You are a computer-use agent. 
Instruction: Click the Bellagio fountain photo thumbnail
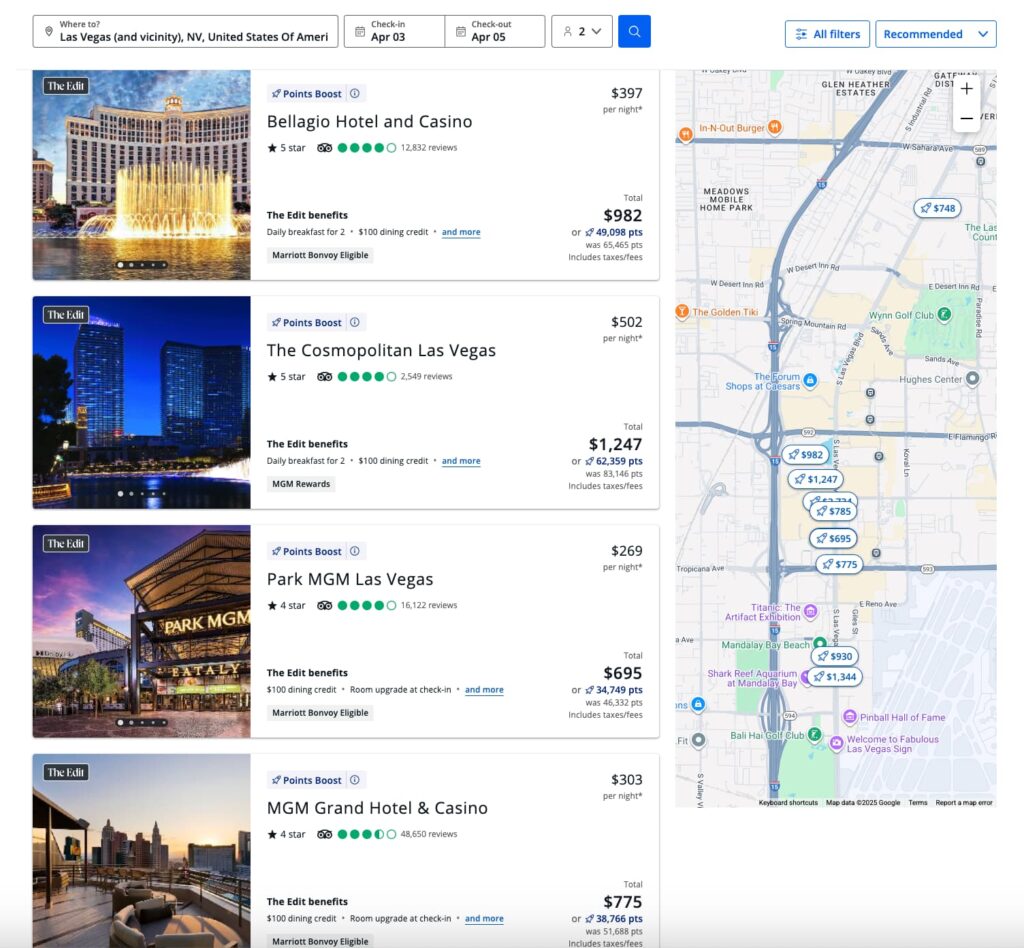141,173
